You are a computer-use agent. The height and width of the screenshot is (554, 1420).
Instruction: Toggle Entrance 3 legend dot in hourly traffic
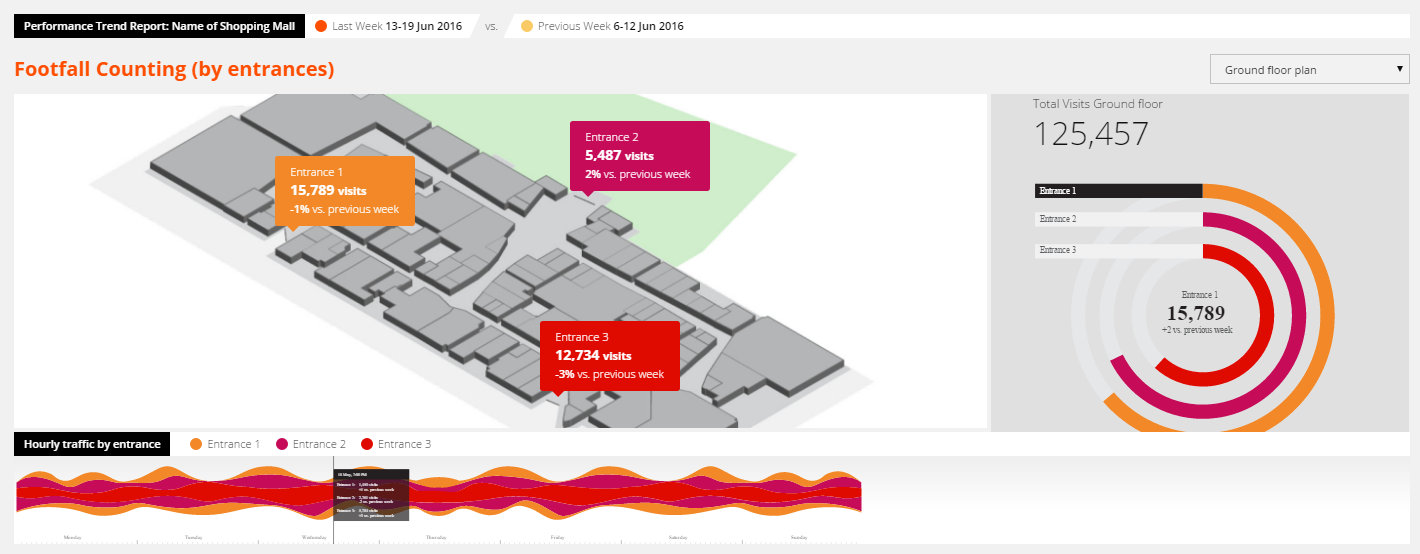(x=366, y=444)
